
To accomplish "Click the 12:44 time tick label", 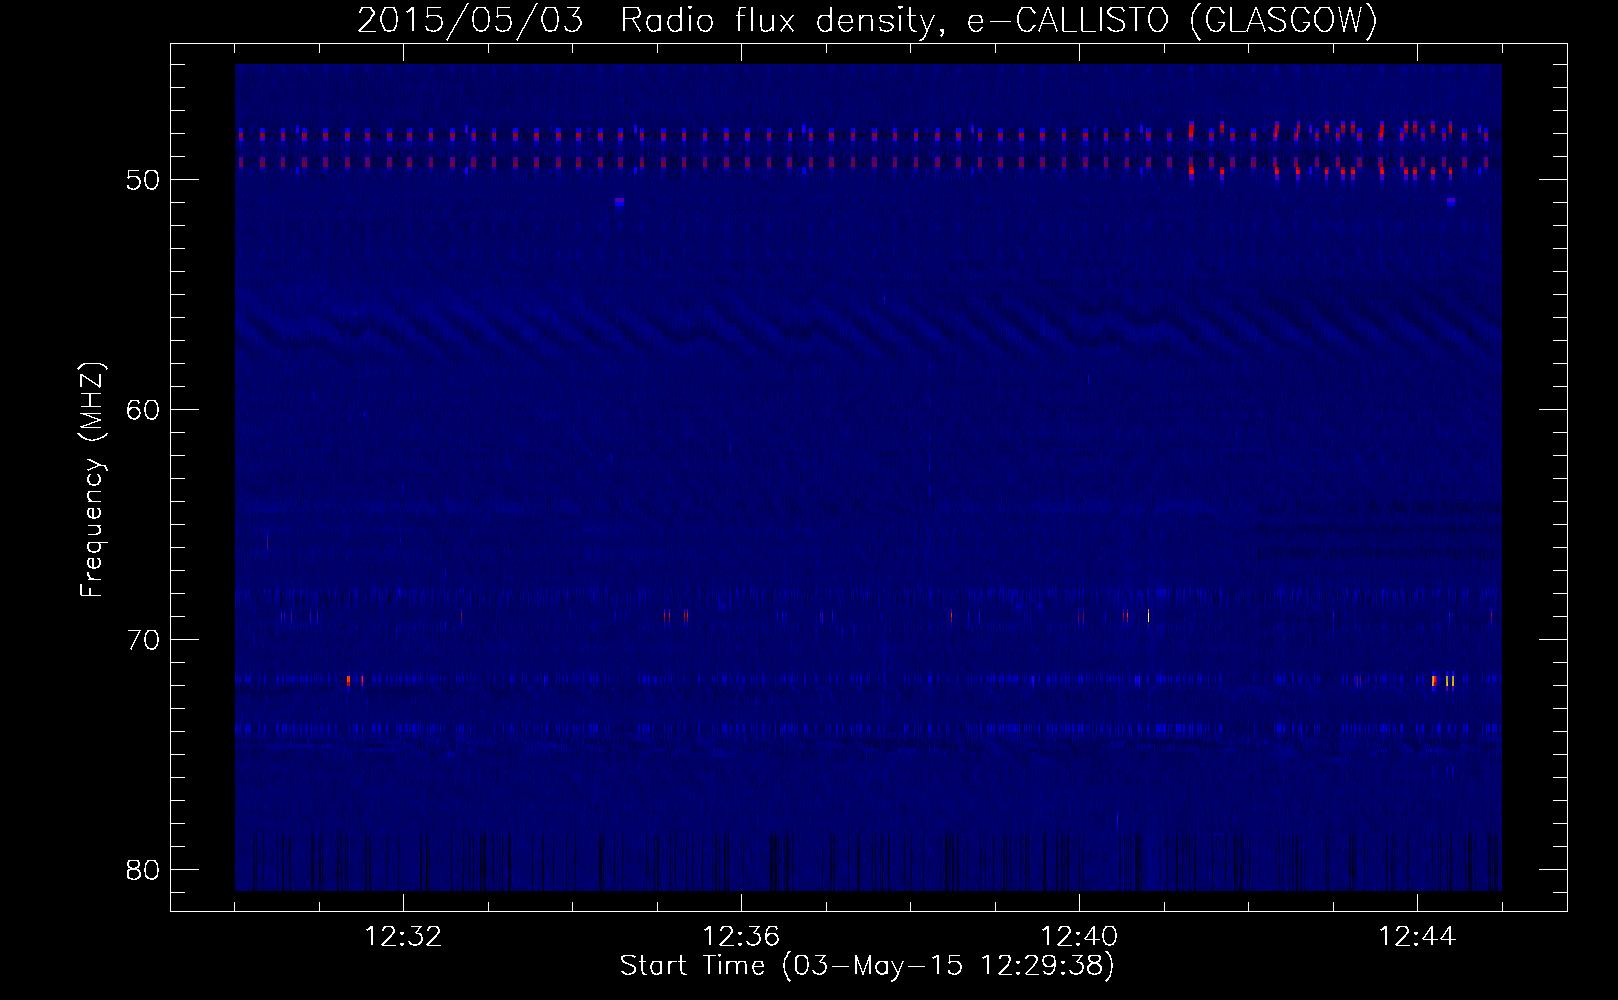I will pyautogui.click(x=1417, y=937).
